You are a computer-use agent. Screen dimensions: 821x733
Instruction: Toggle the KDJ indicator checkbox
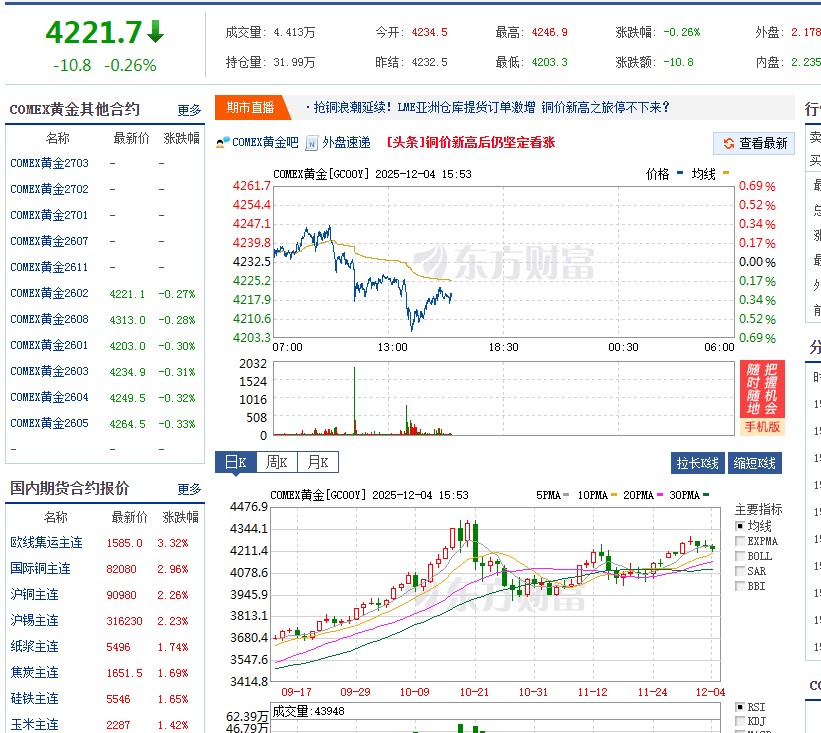pyautogui.click(x=740, y=719)
